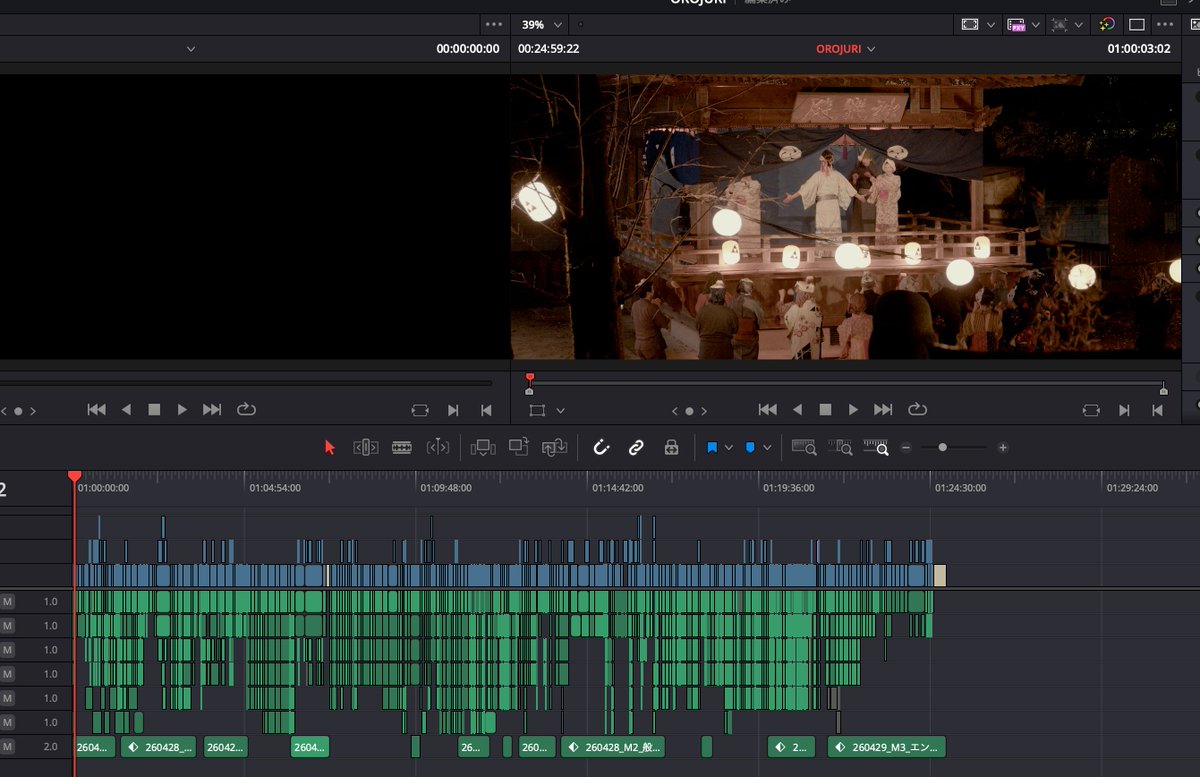Play the source viewer forward
Screen dimensions: 1200x777
click(182, 410)
